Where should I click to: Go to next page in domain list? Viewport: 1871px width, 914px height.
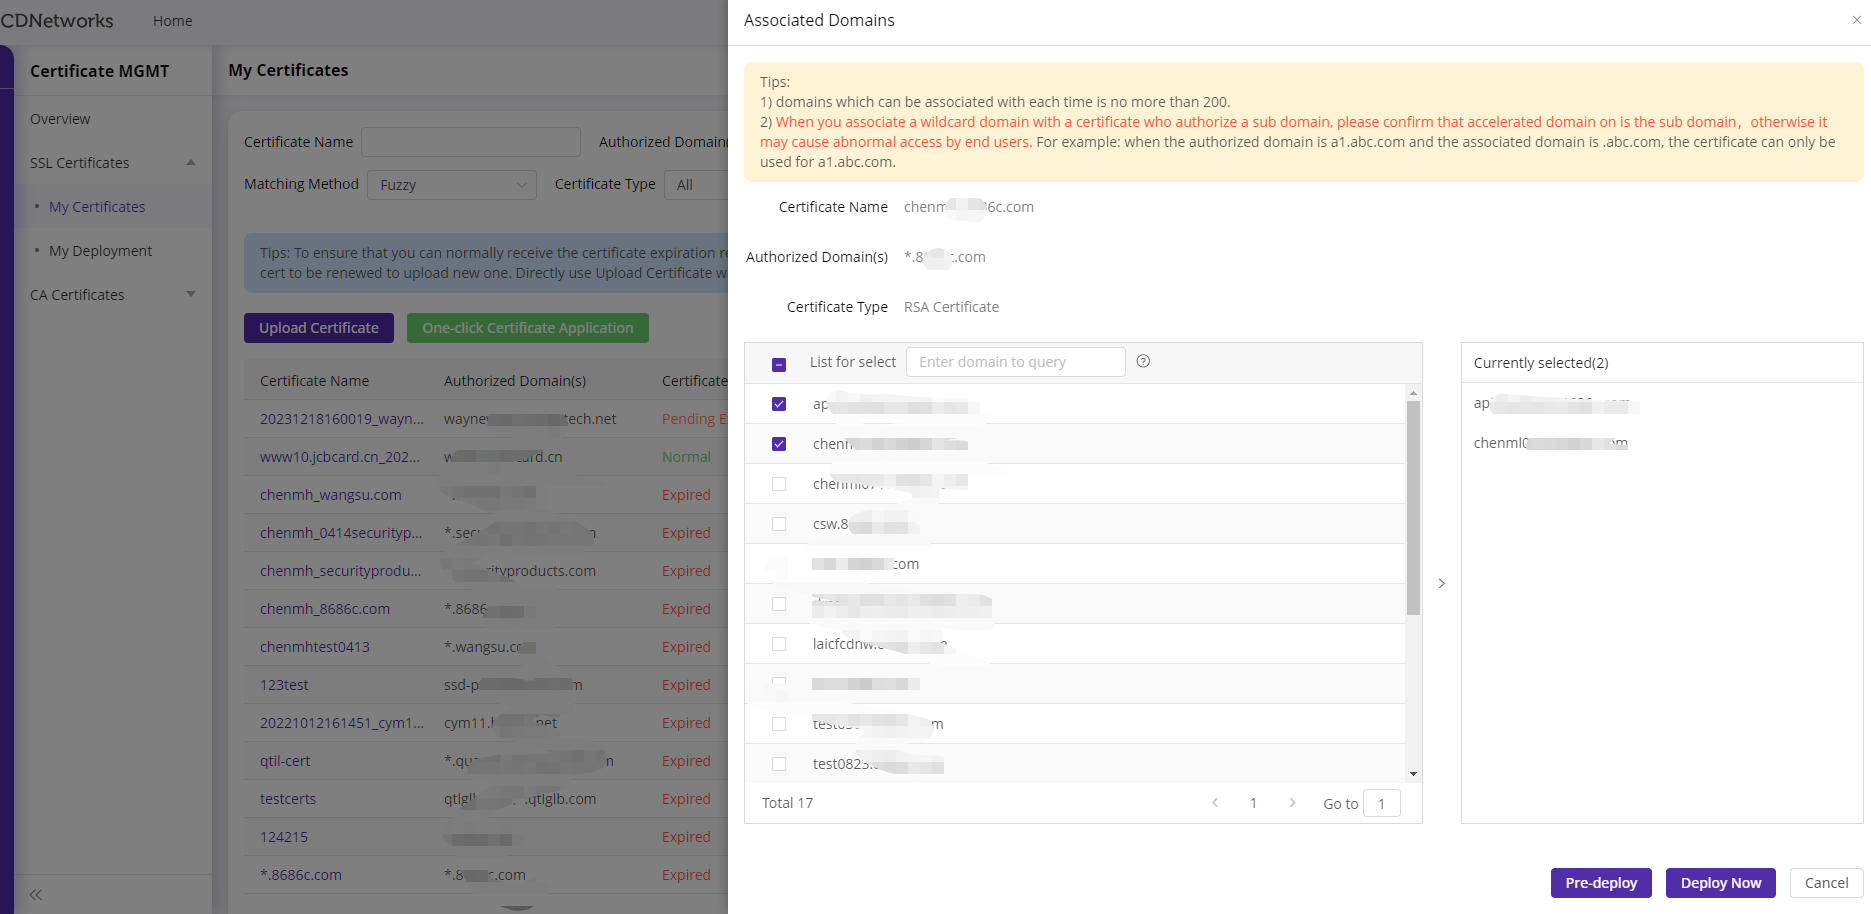tap(1292, 803)
